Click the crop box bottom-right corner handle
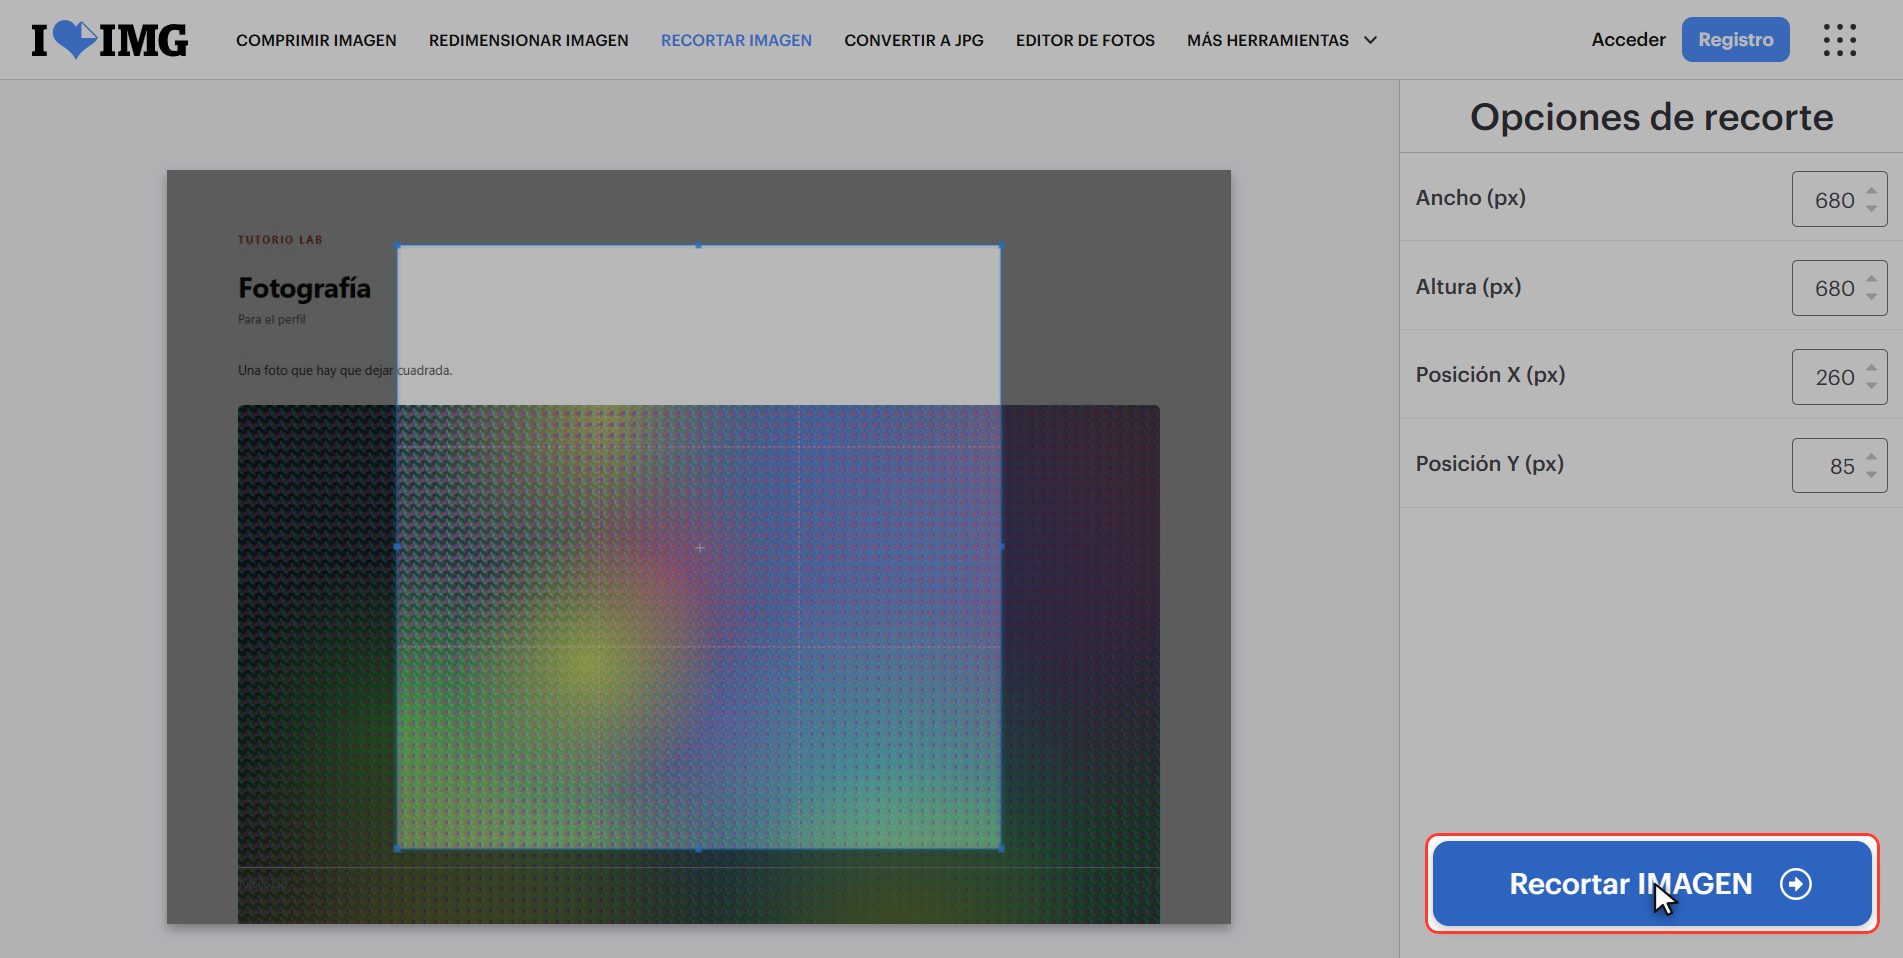This screenshot has height=958, width=1903. [1001, 849]
